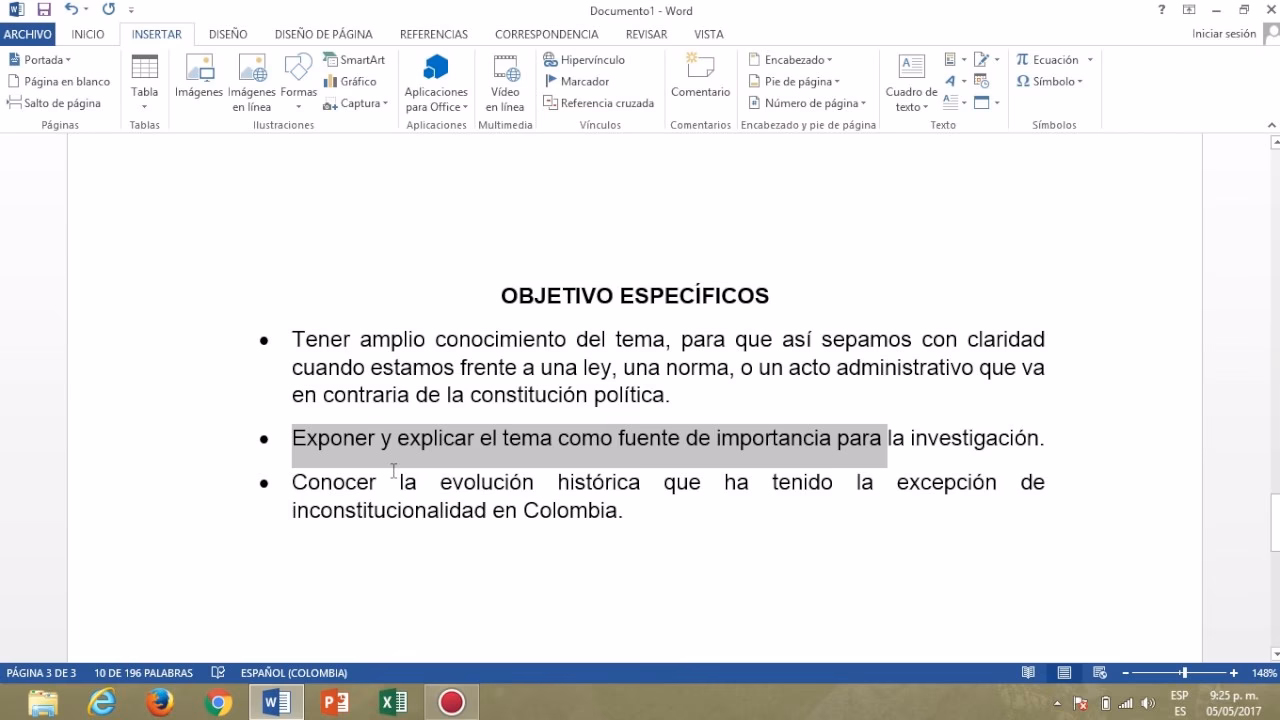Insert a SmartArt graphic
The image size is (1280, 720).
pyautogui.click(x=354, y=59)
